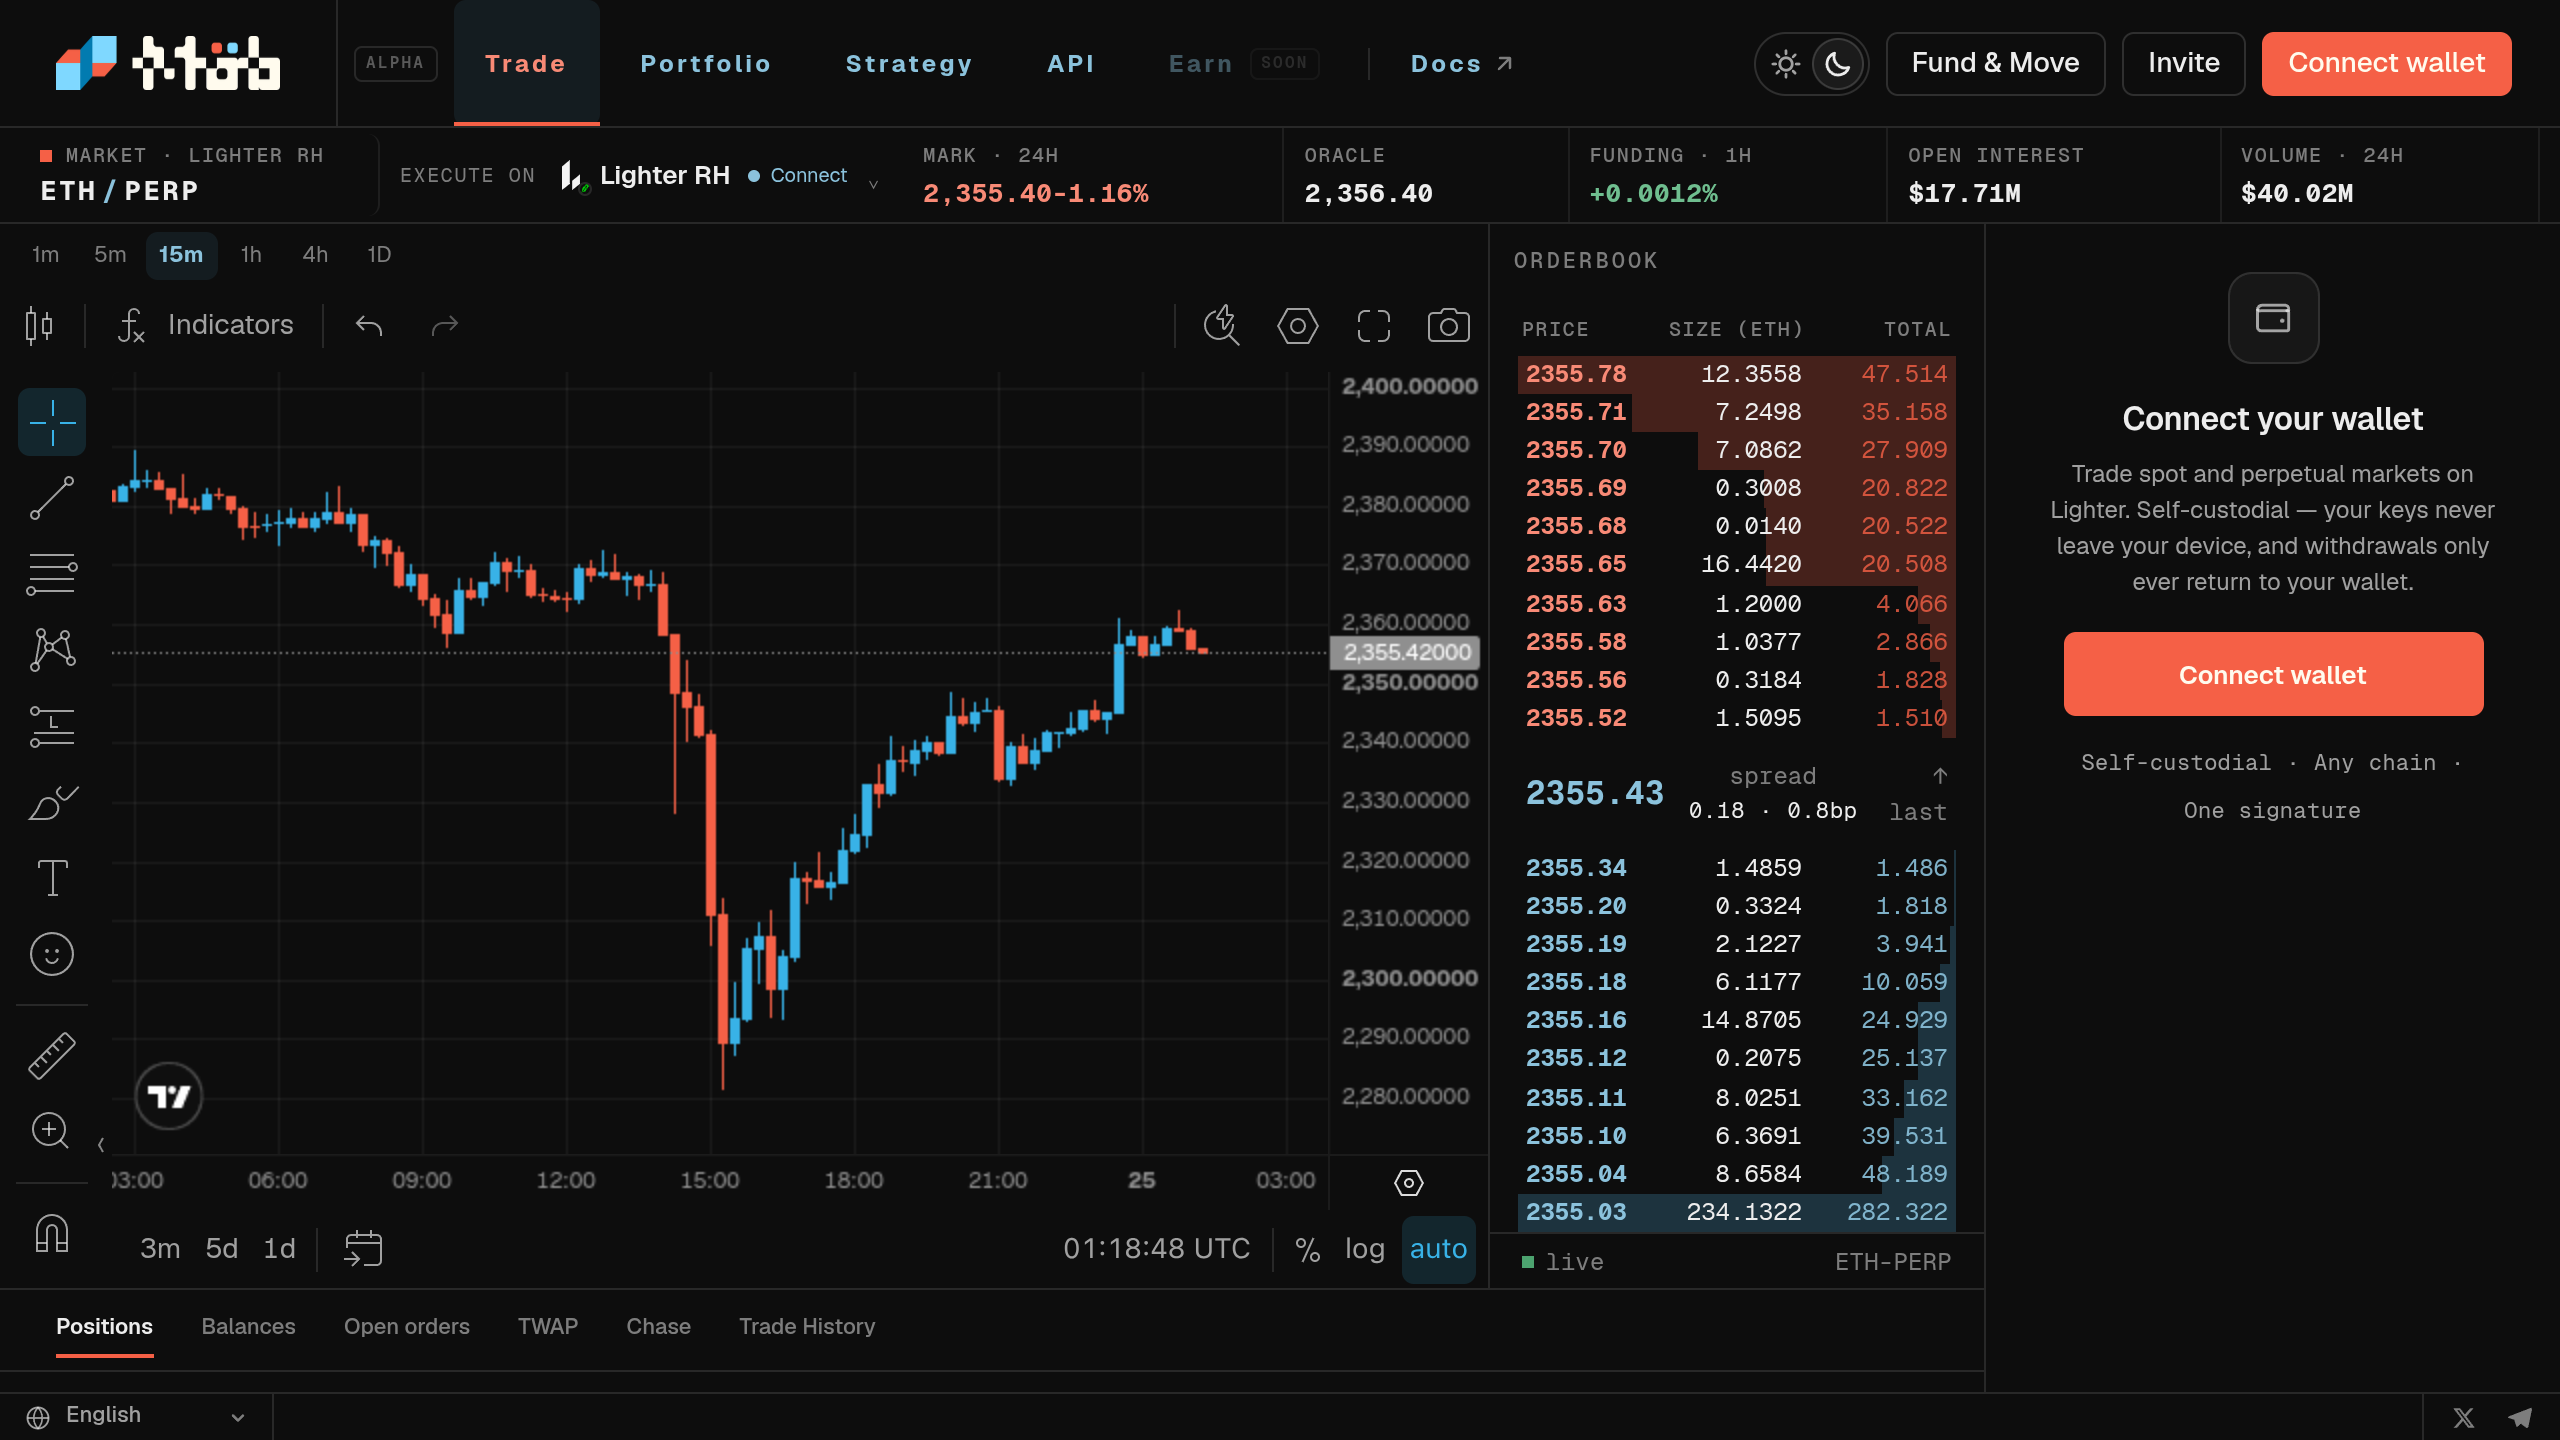Switch to the Open orders tab

tap(407, 1326)
